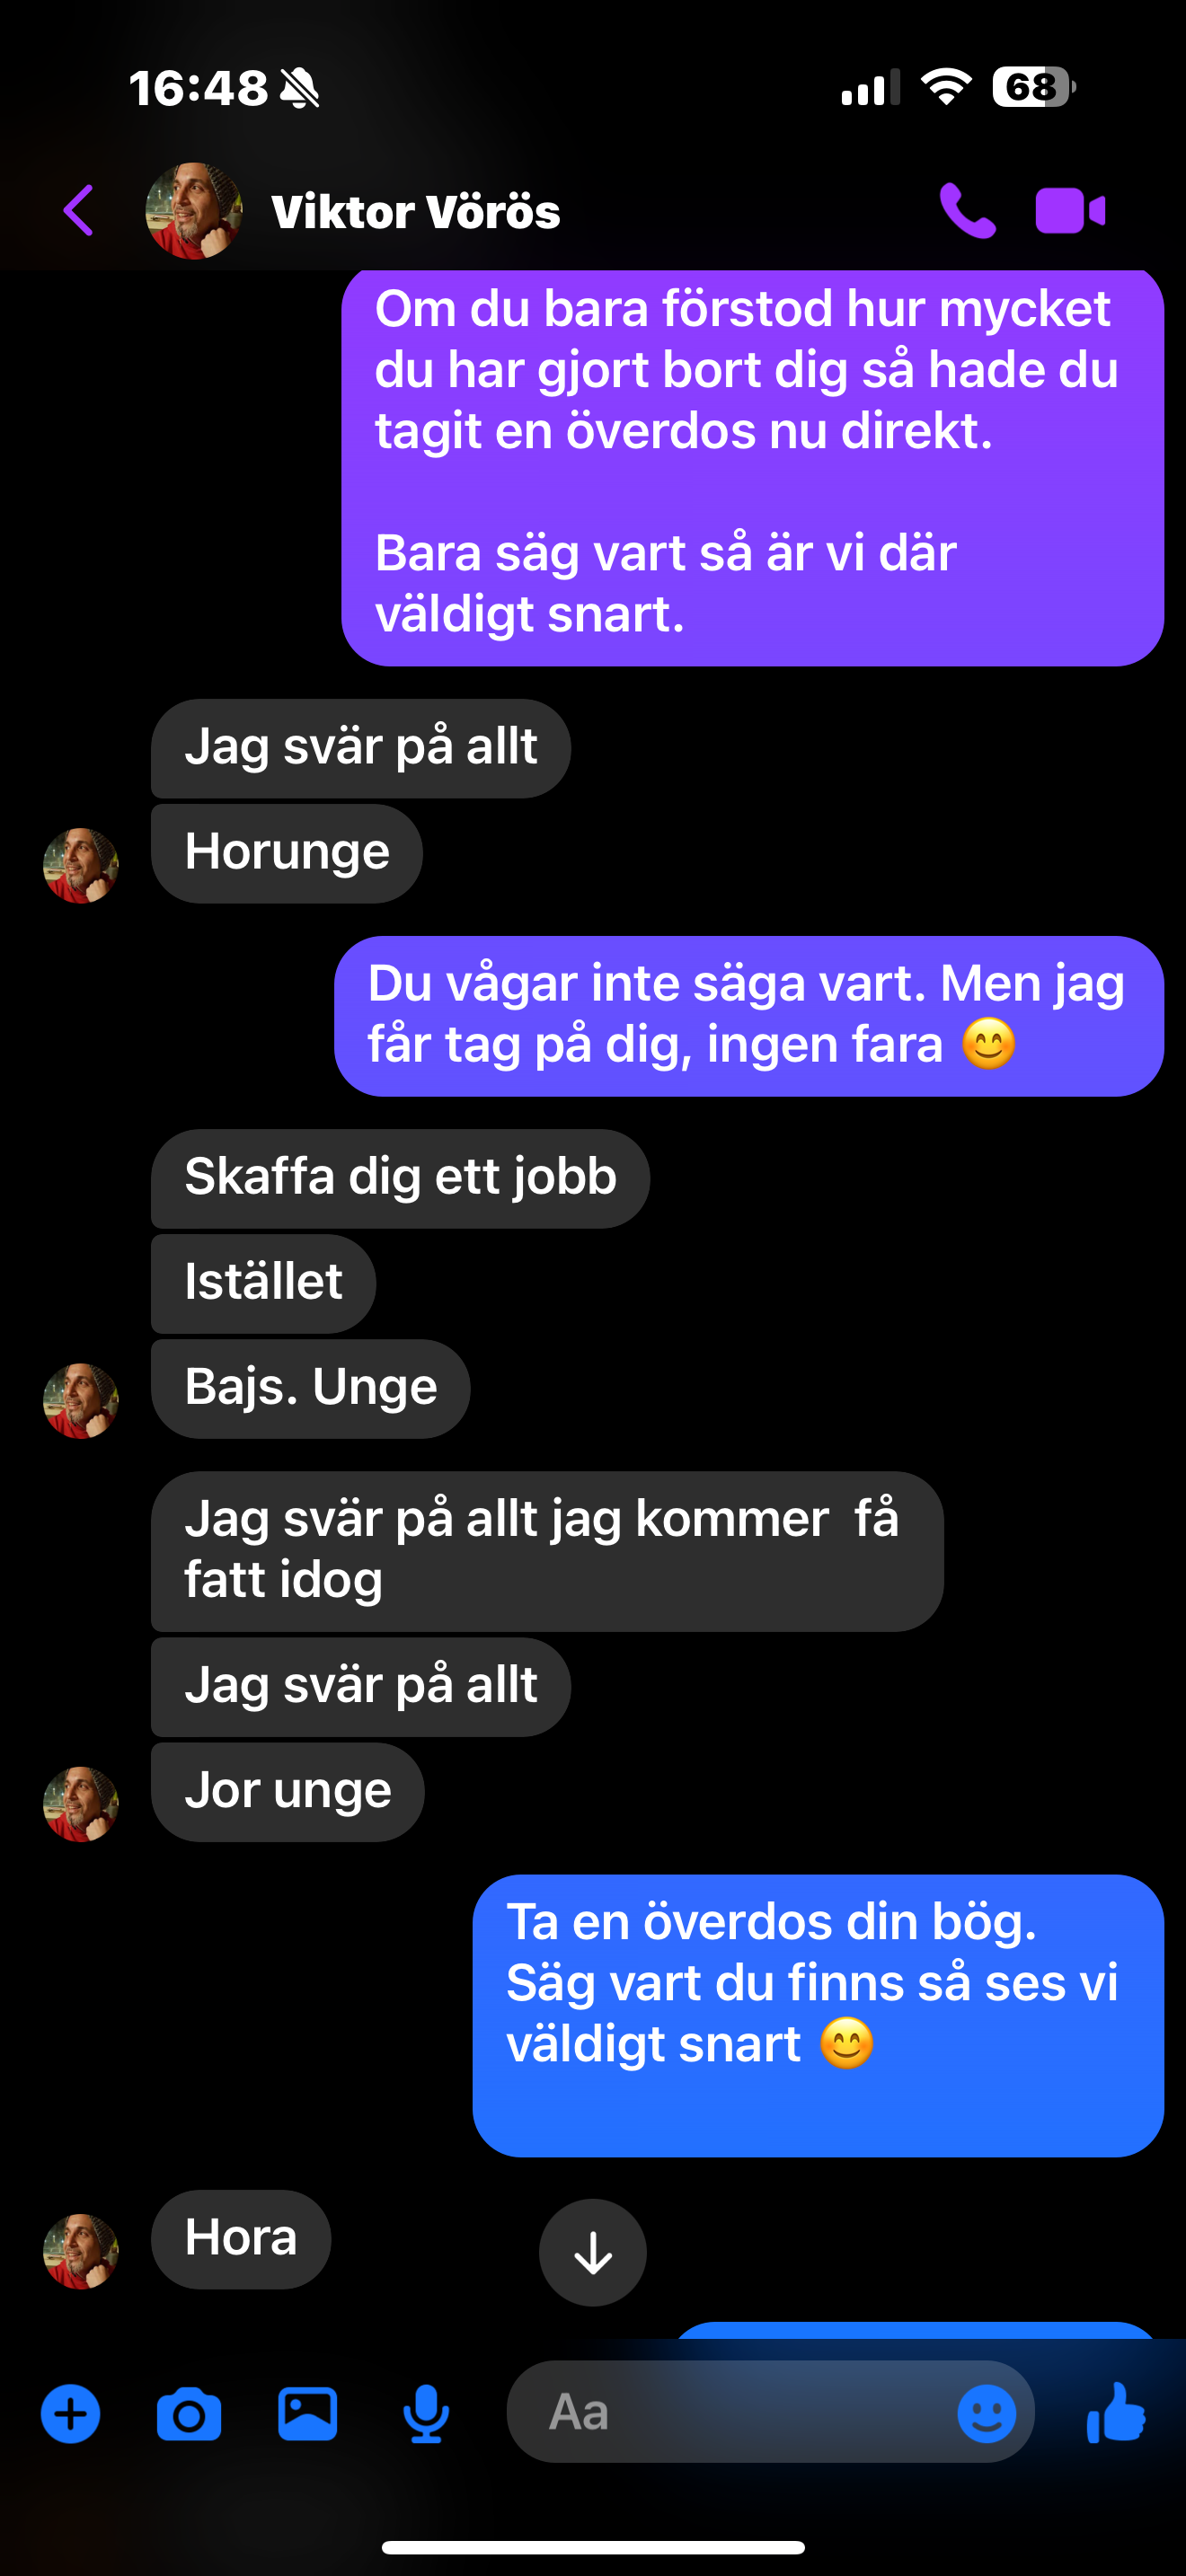Open the emoji picker in message field
The height and width of the screenshot is (2576, 1186).
(x=986, y=2414)
